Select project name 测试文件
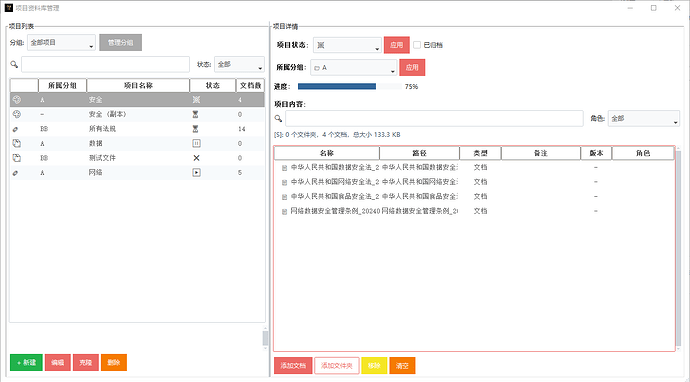This screenshot has width=690, height=382. pyautogui.click(x=102, y=158)
